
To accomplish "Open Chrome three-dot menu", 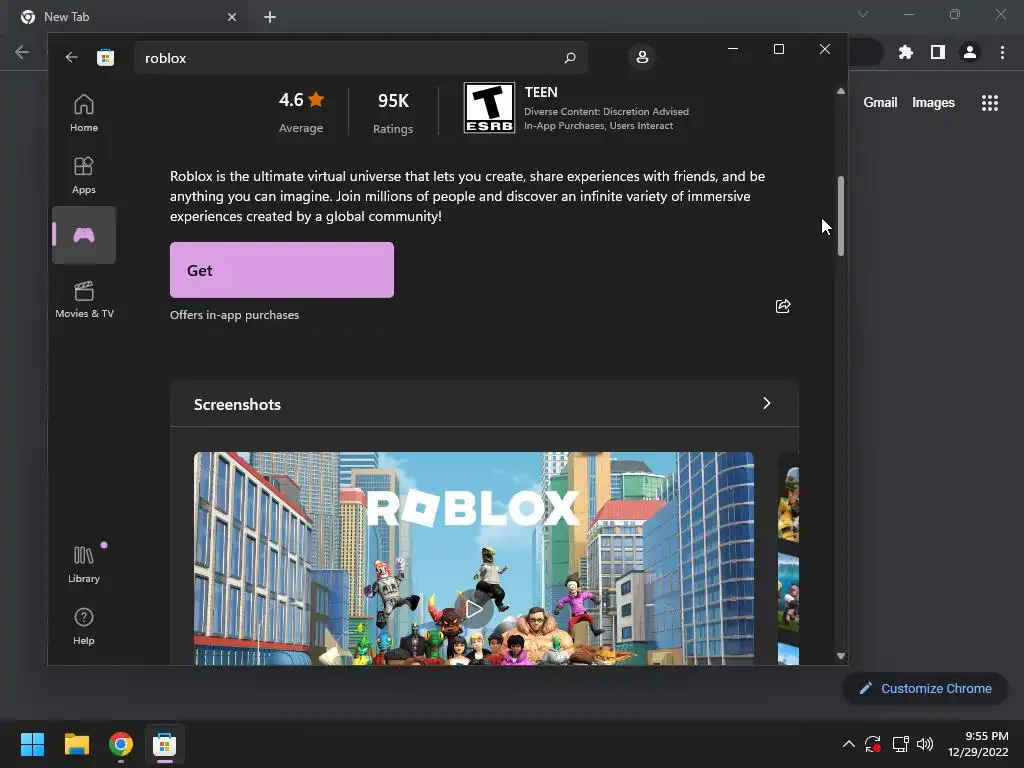I will coord(1002,52).
